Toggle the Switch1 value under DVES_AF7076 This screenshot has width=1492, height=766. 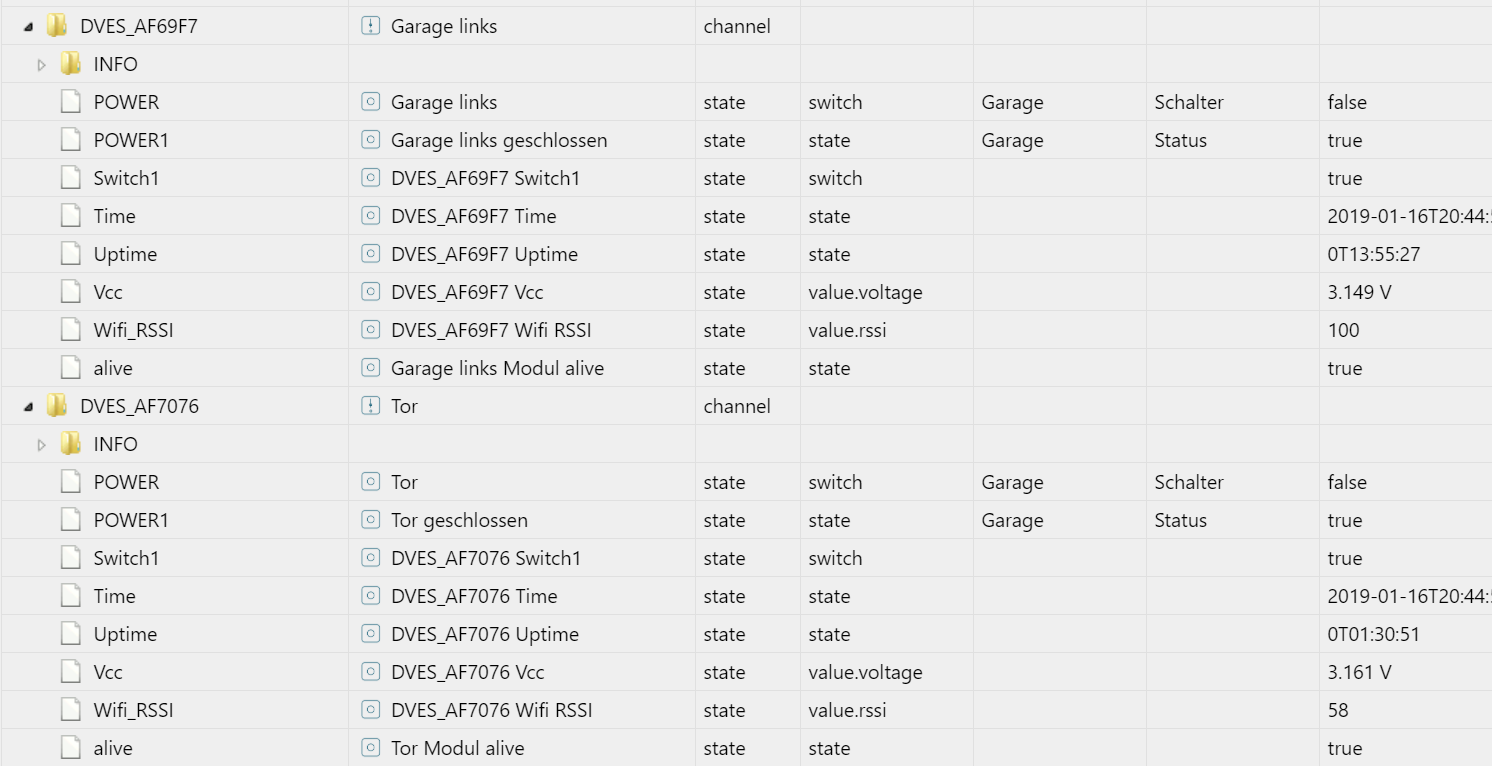tap(1345, 558)
